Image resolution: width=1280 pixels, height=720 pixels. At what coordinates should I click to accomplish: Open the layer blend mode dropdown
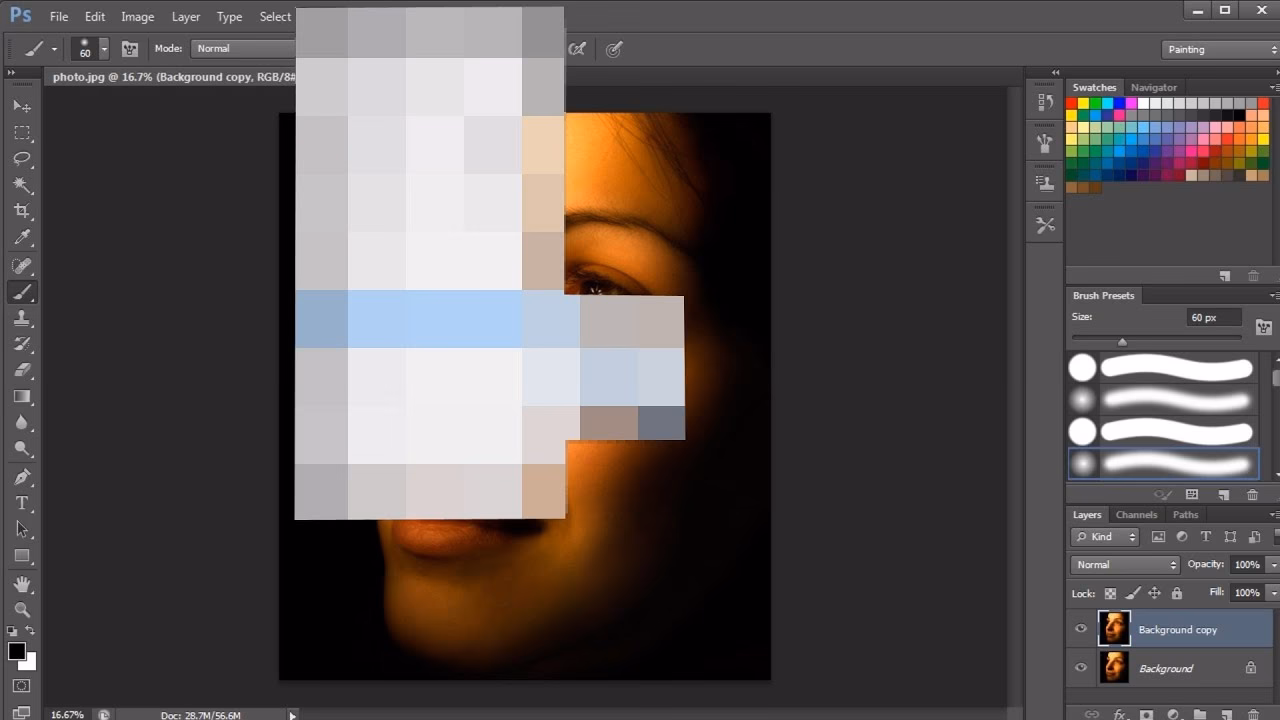click(1124, 564)
